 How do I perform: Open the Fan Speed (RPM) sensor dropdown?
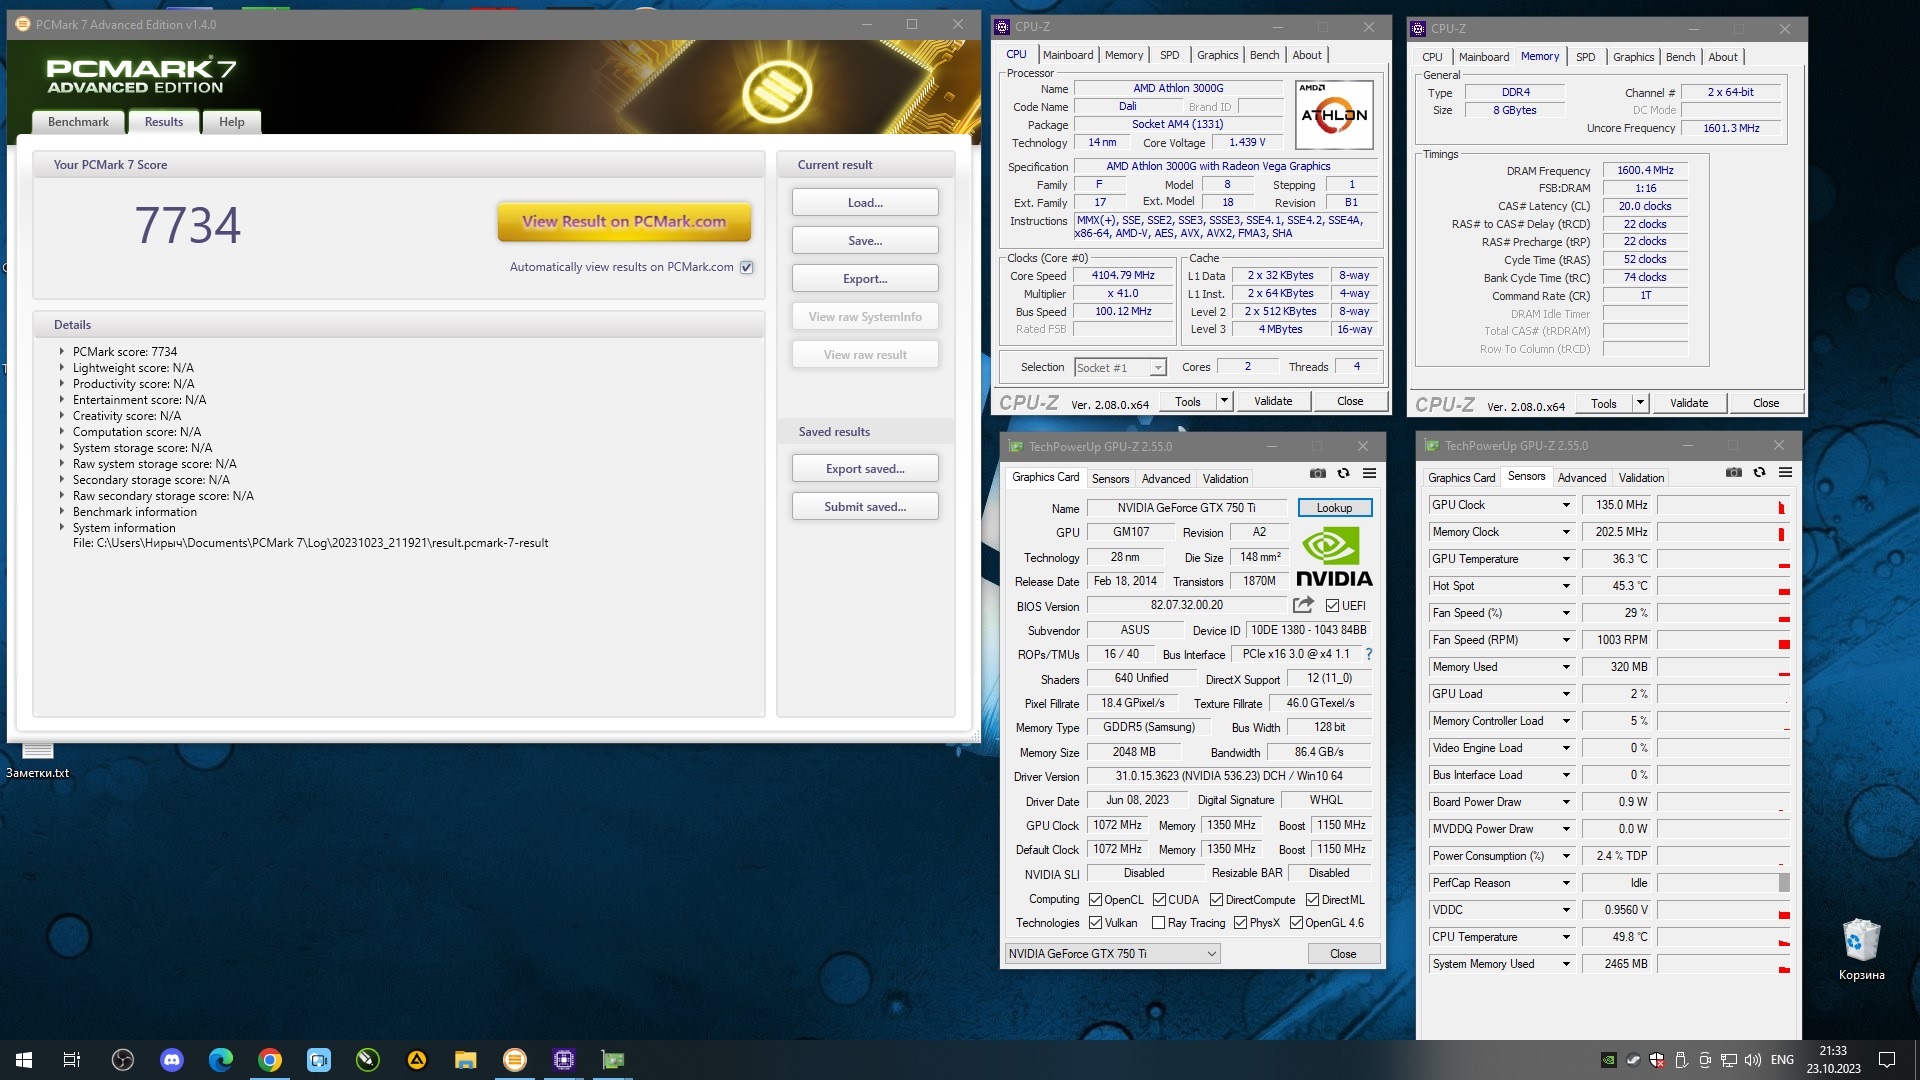(1566, 640)
